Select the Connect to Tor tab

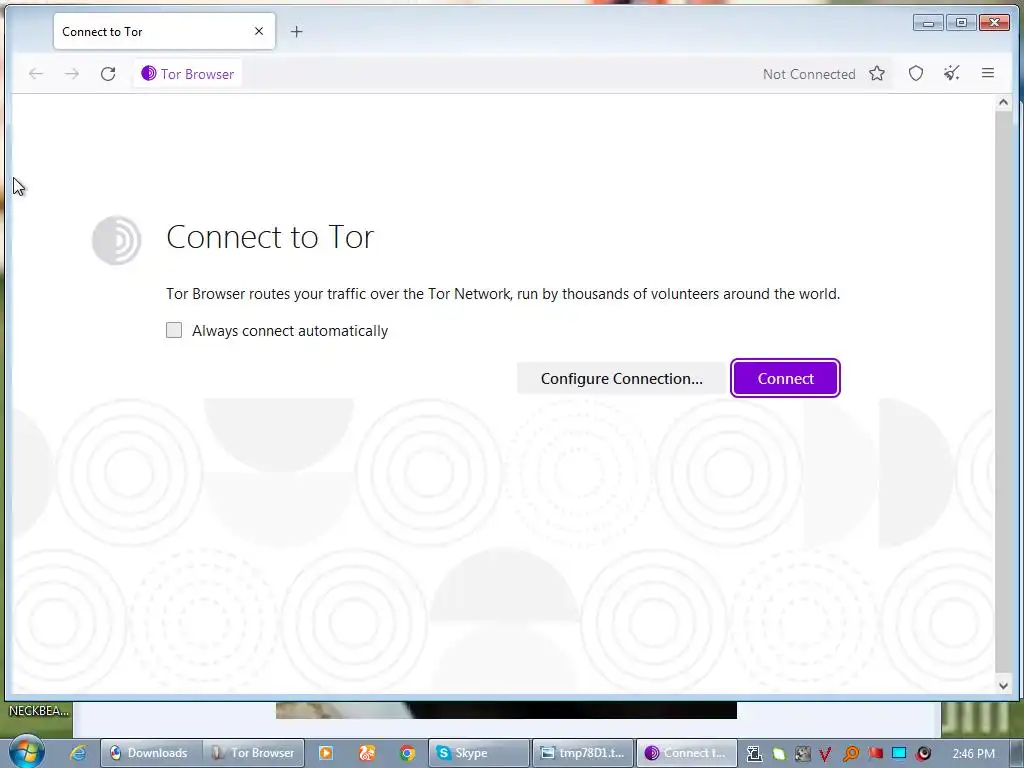click(x=164, y=31)
